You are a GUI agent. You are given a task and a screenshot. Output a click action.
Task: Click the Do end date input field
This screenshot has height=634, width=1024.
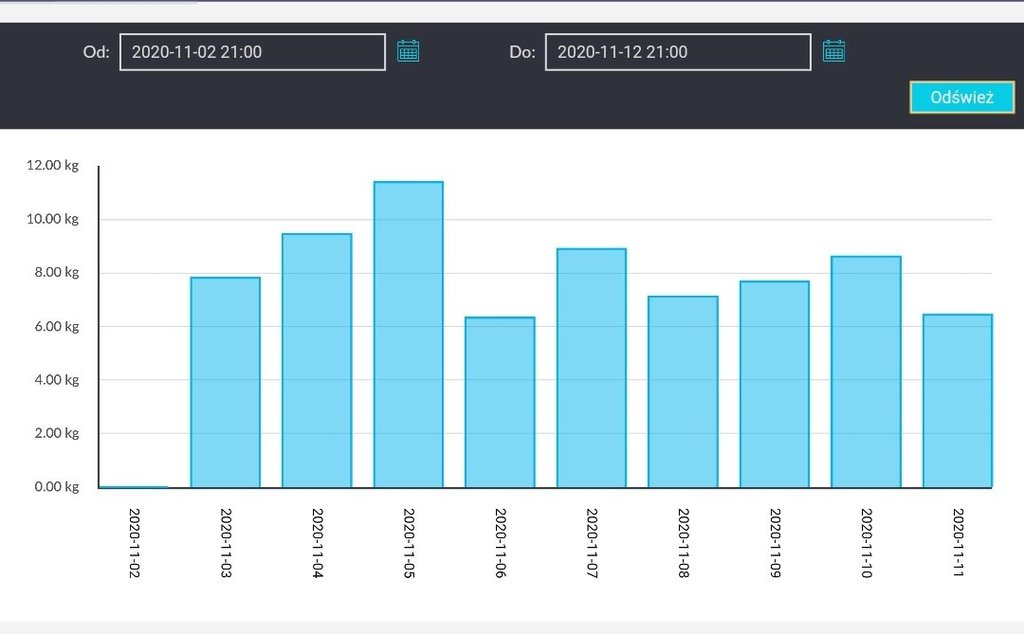pos(677,52)
